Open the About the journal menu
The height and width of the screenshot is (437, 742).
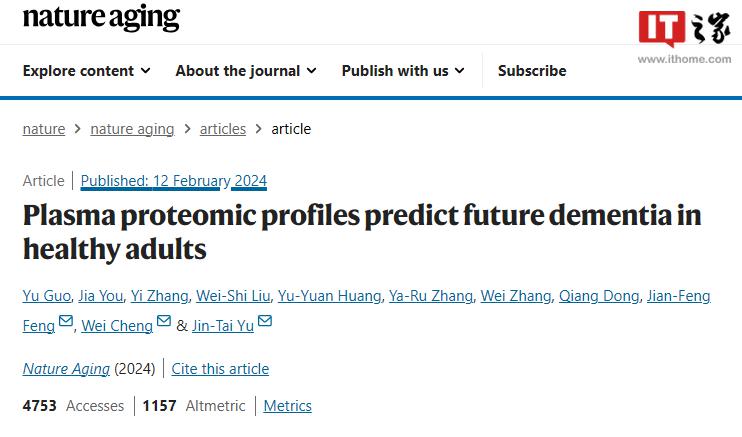point(245,70)
